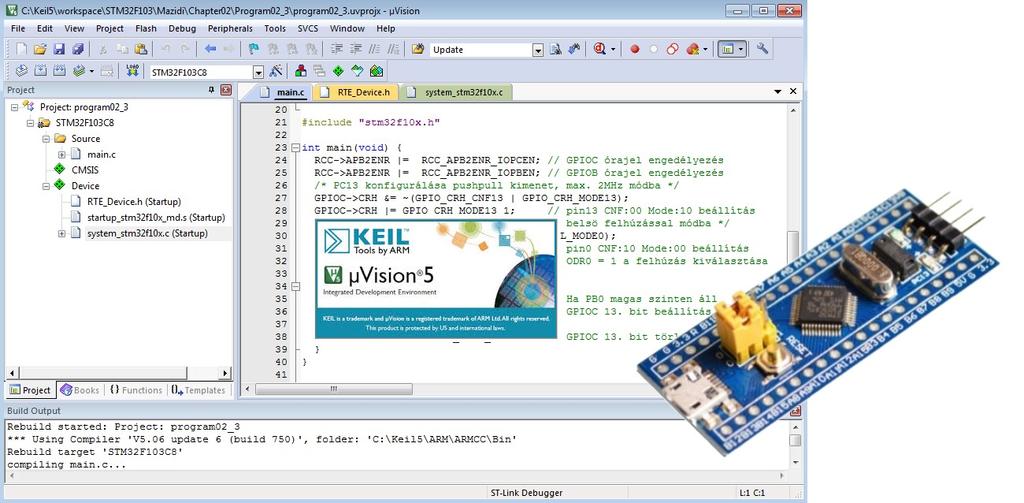This screenshot has width=1024, height=503.
Task: Pin the Project panel with the pushpin
Action: click(211, 90)
